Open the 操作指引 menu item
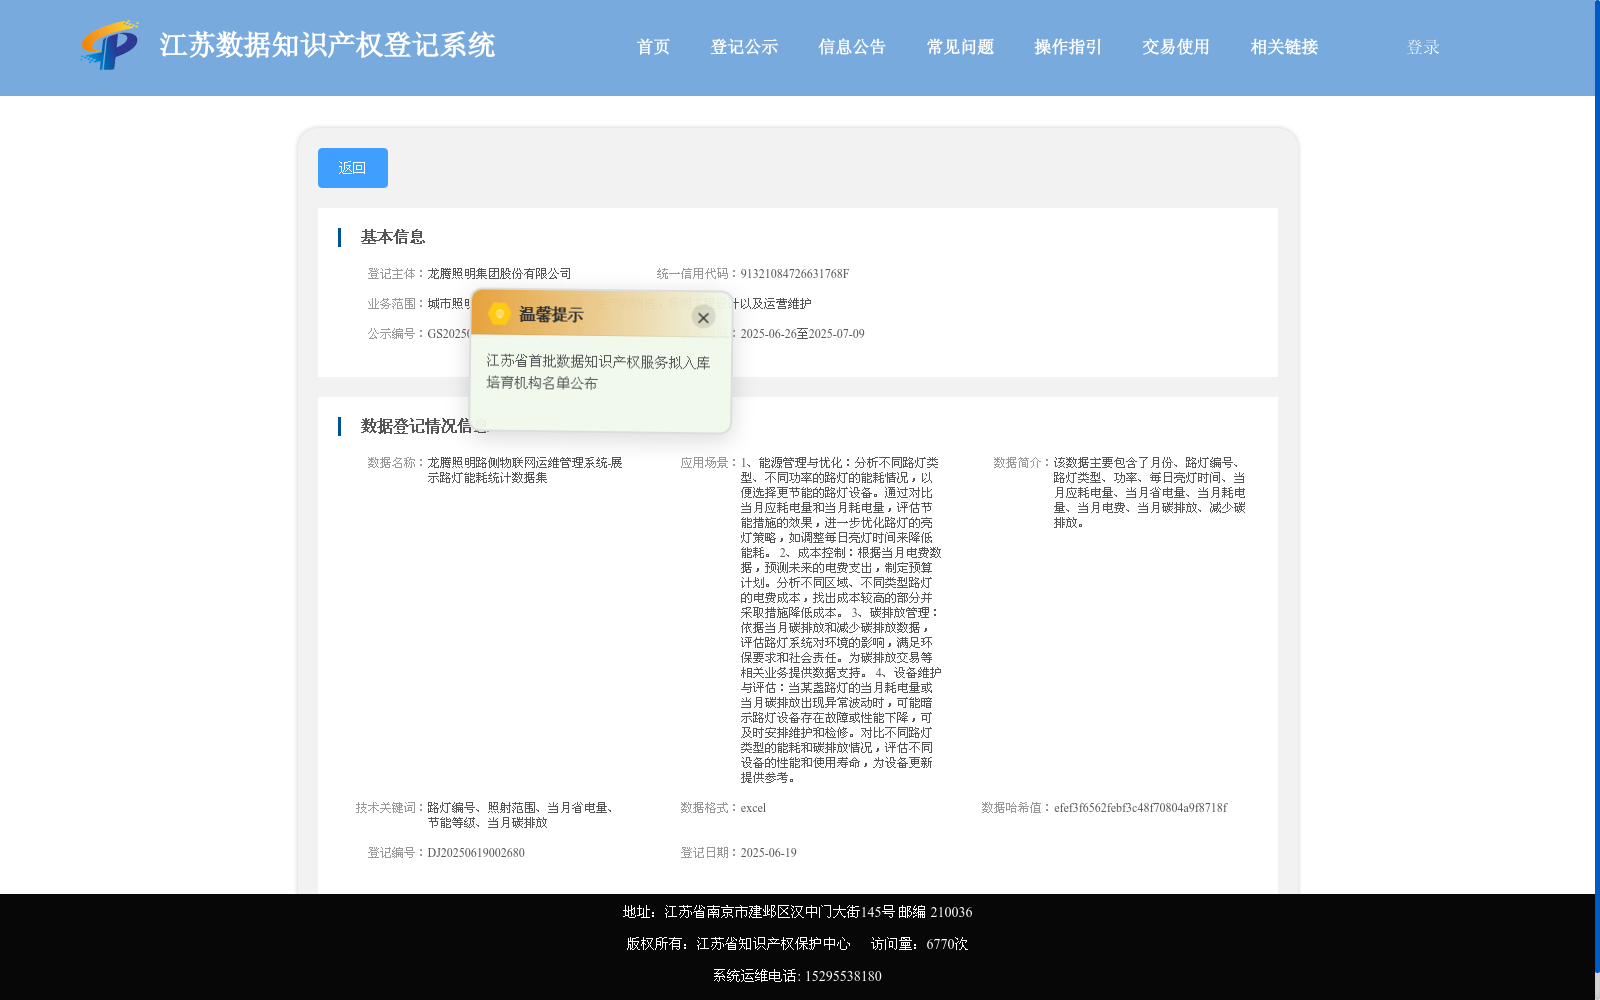The image size is (1600, 1000). tap(1068, 47)
